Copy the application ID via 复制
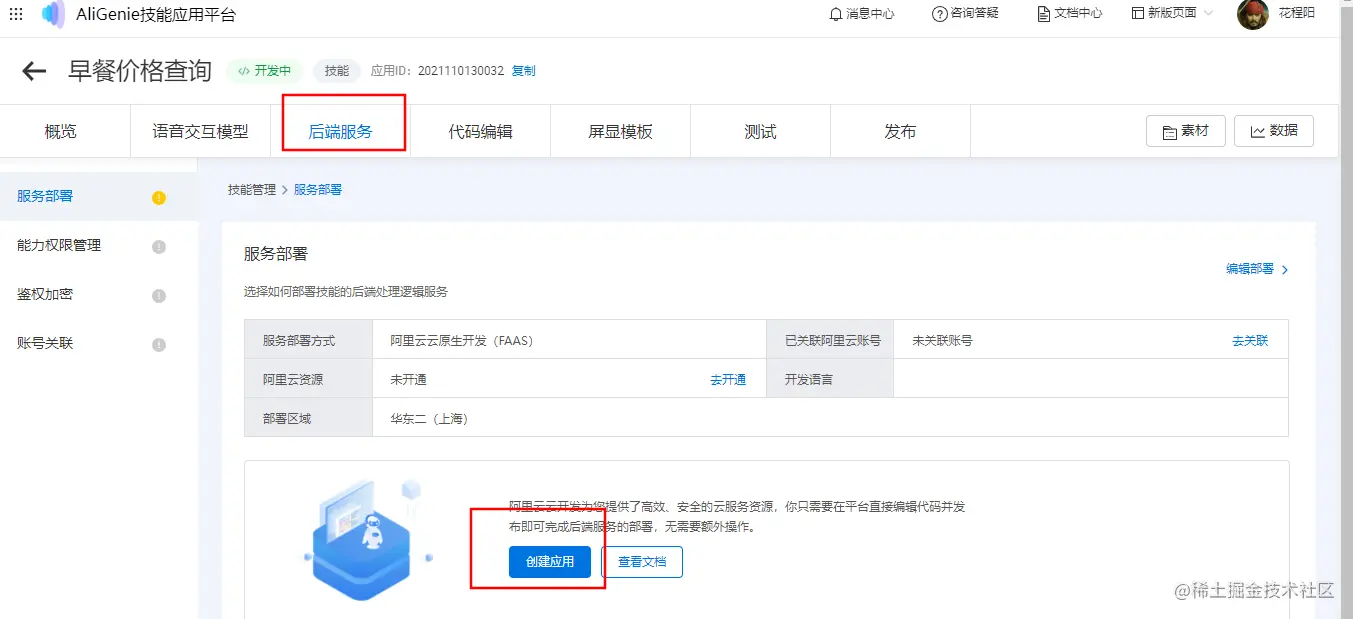Screen dimensions: 1353x619 [523, 71]
